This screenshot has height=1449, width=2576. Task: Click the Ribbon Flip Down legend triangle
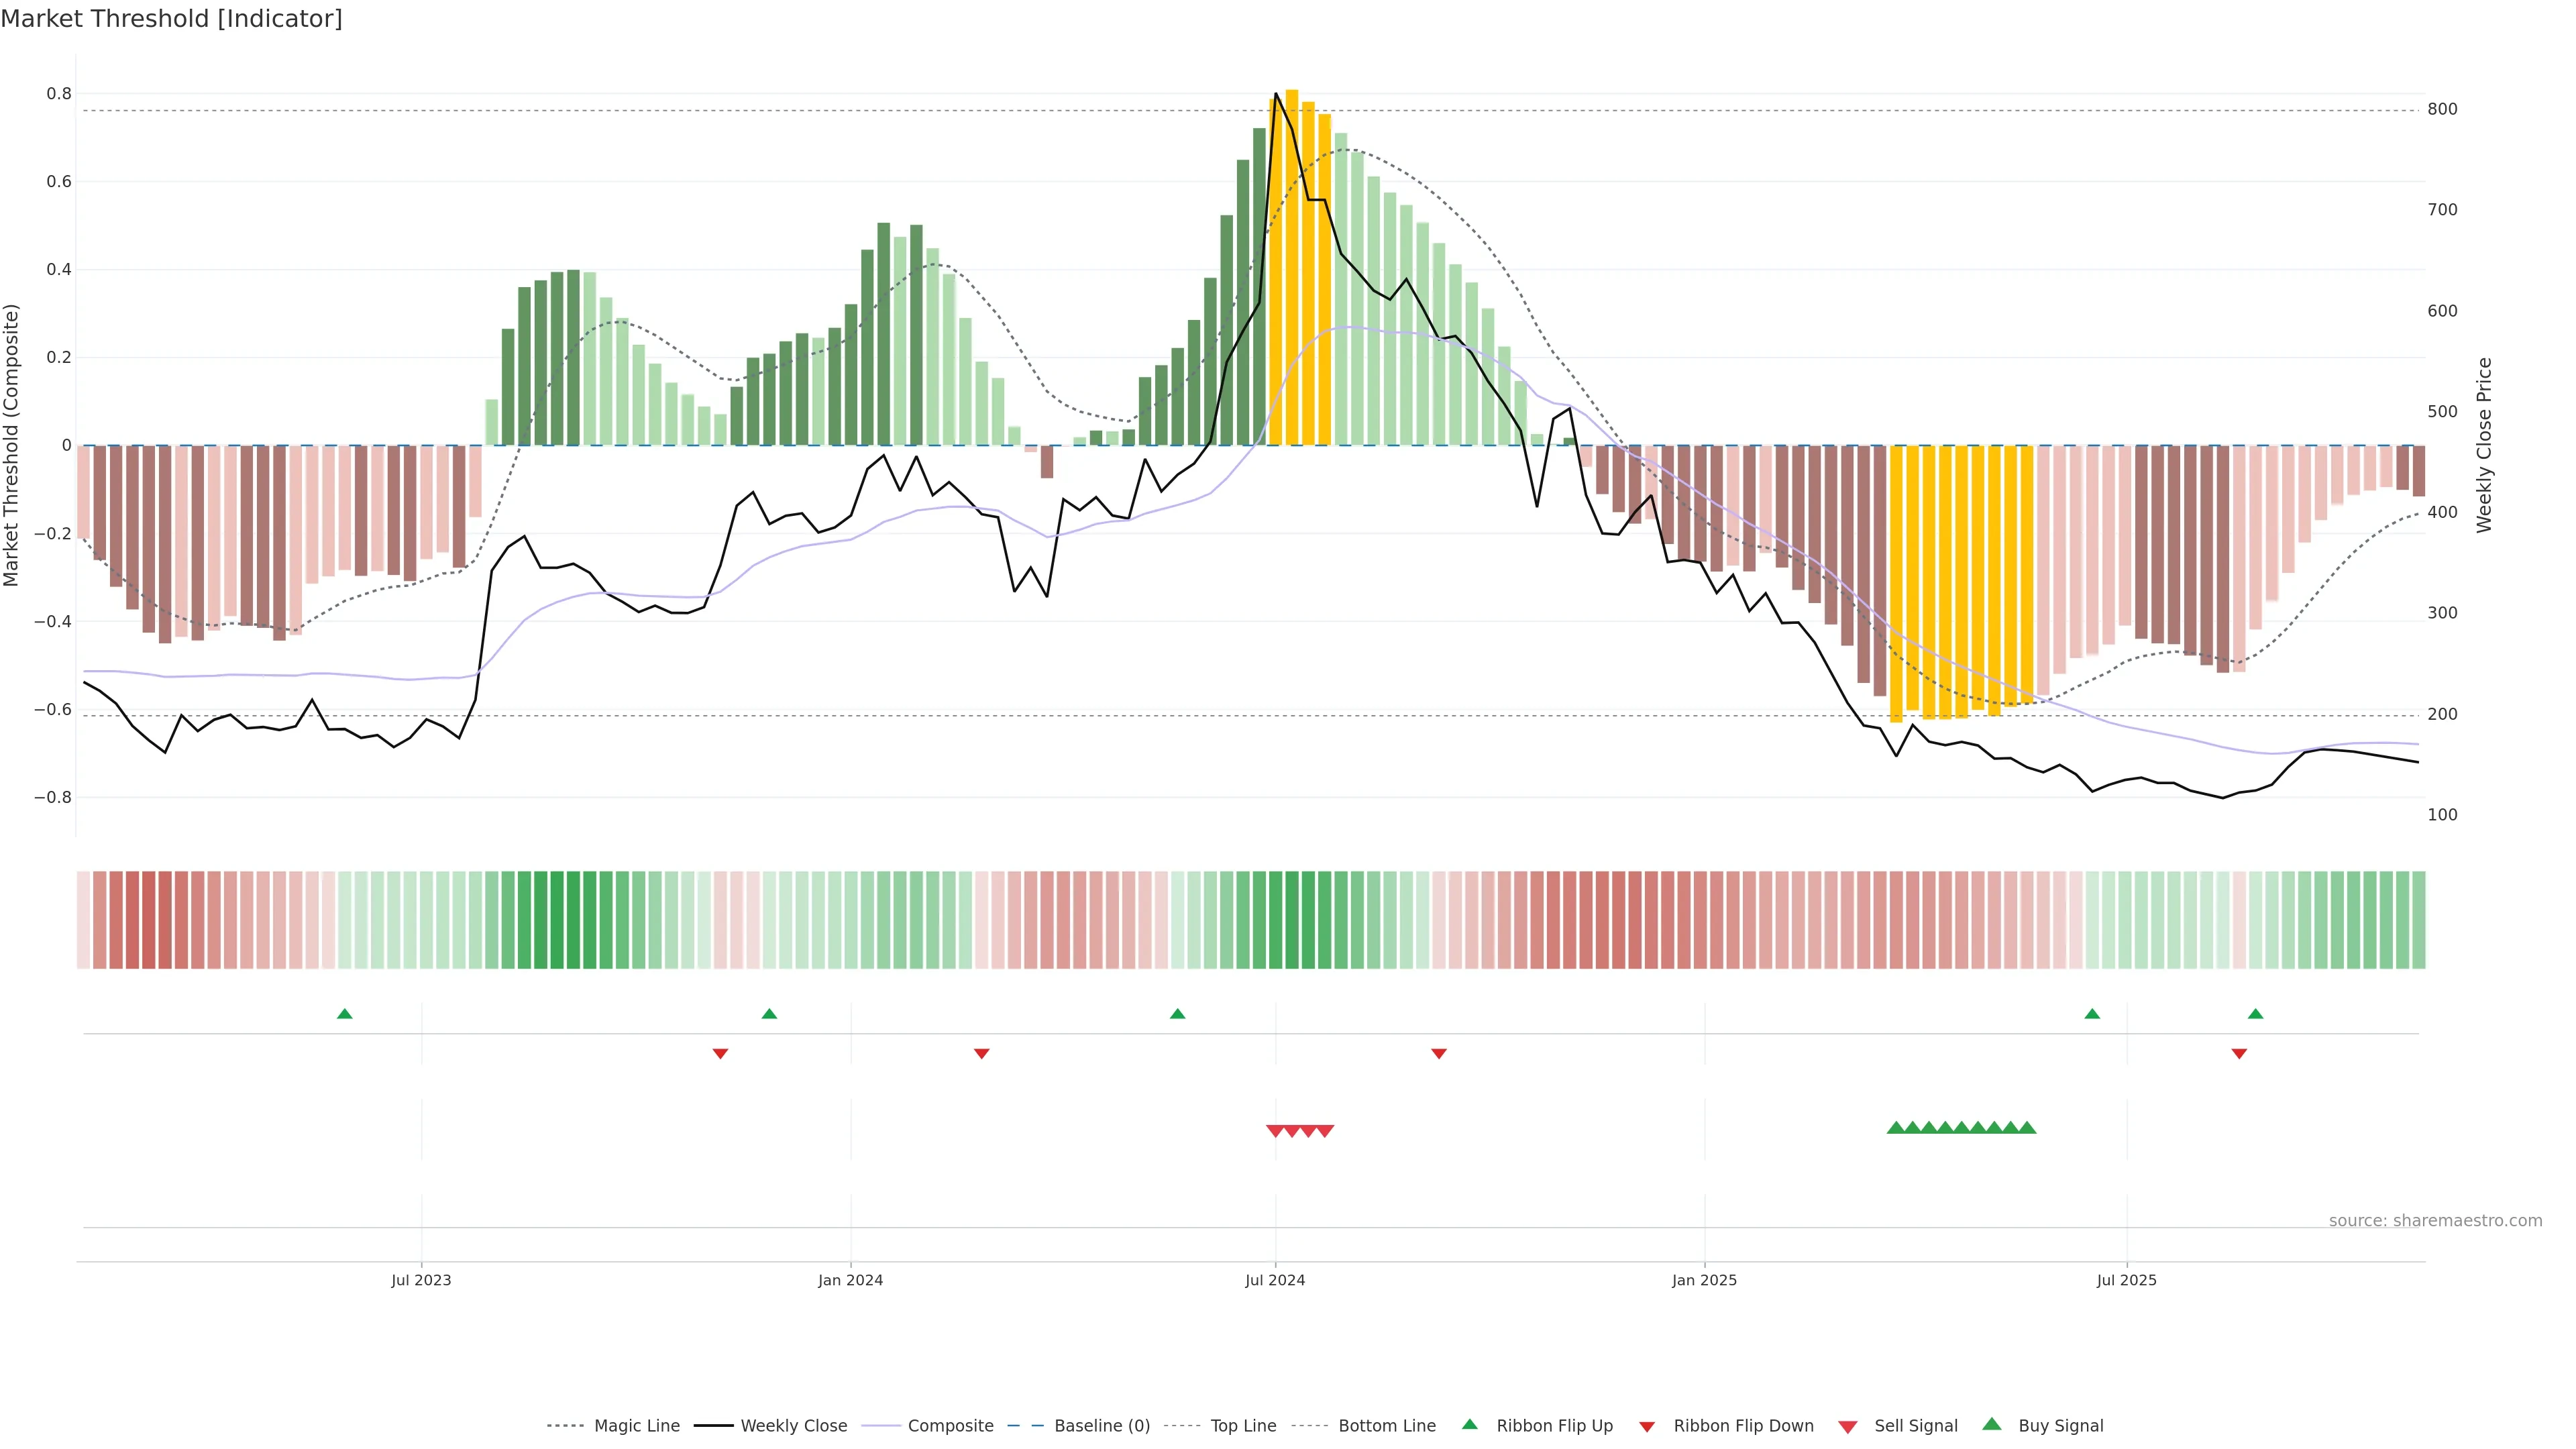1647,1427
